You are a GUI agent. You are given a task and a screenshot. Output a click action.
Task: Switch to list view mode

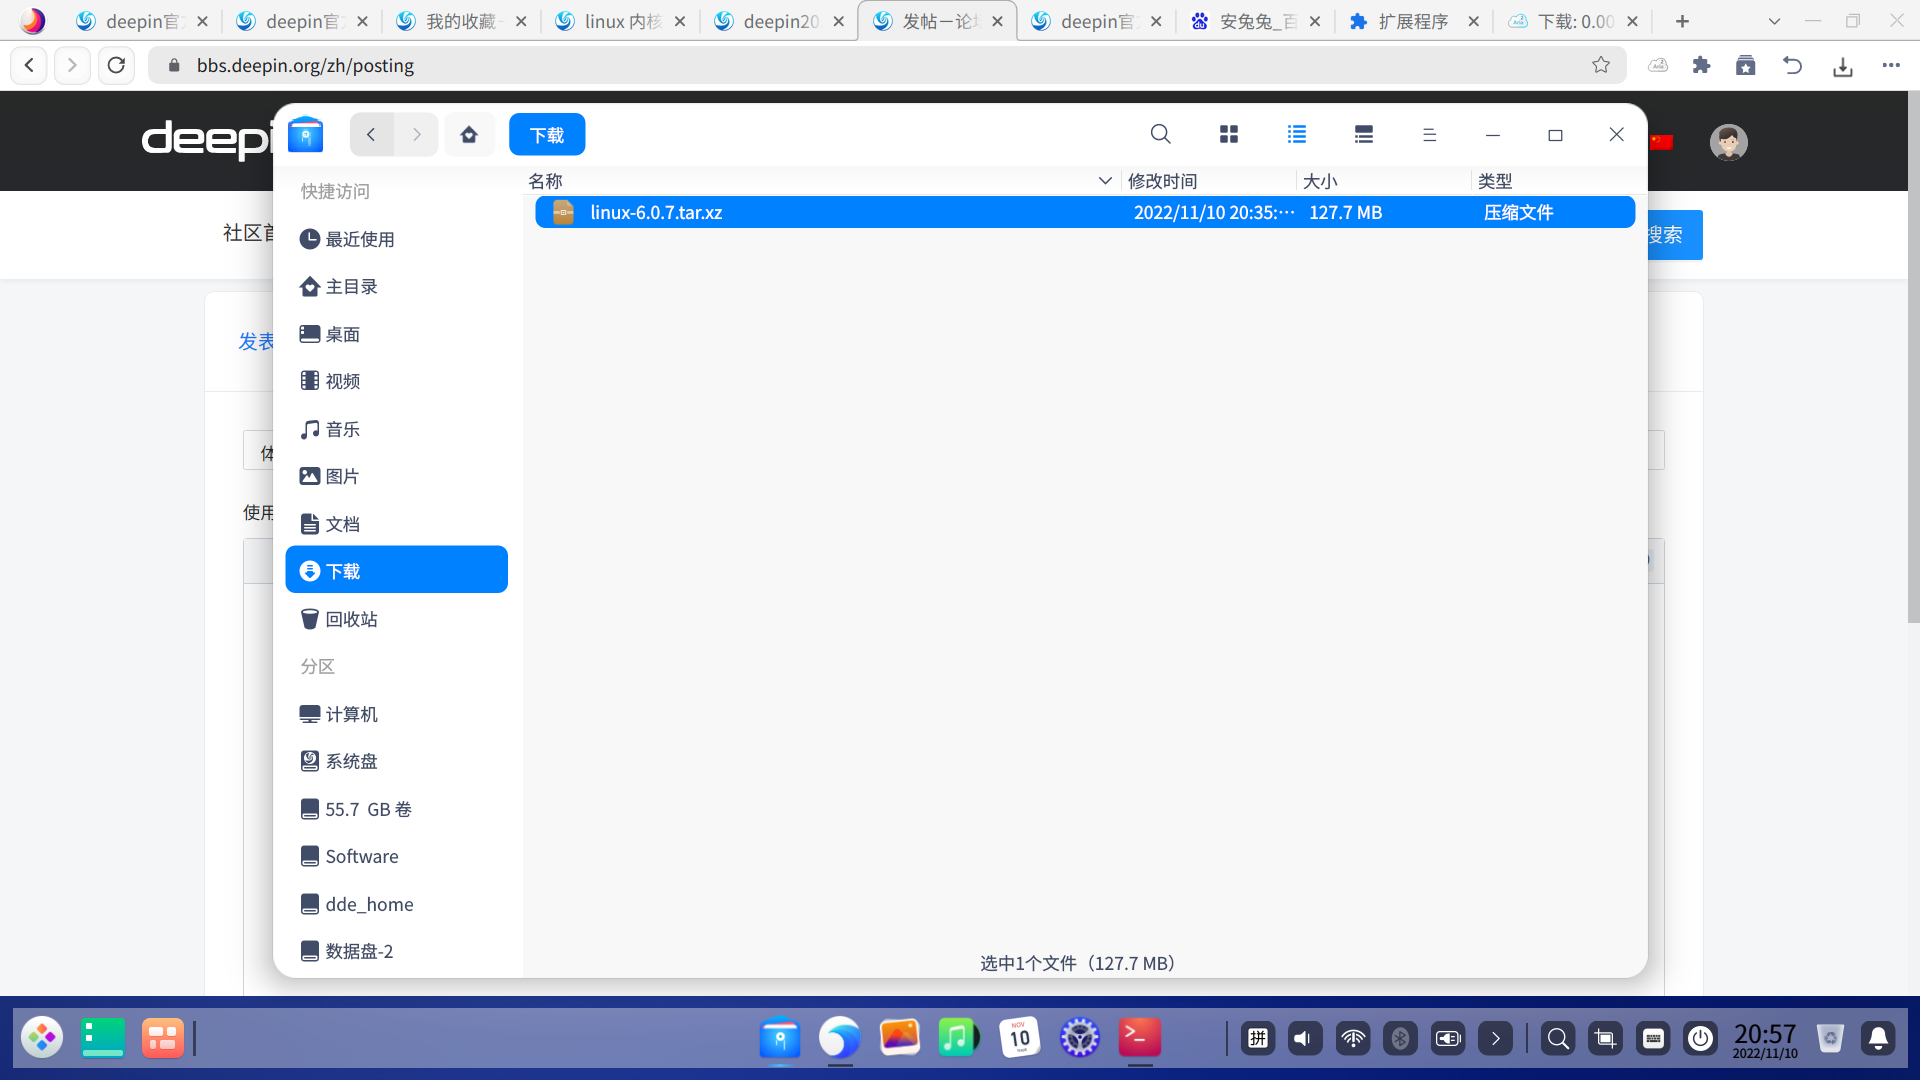click(1297, 134)
